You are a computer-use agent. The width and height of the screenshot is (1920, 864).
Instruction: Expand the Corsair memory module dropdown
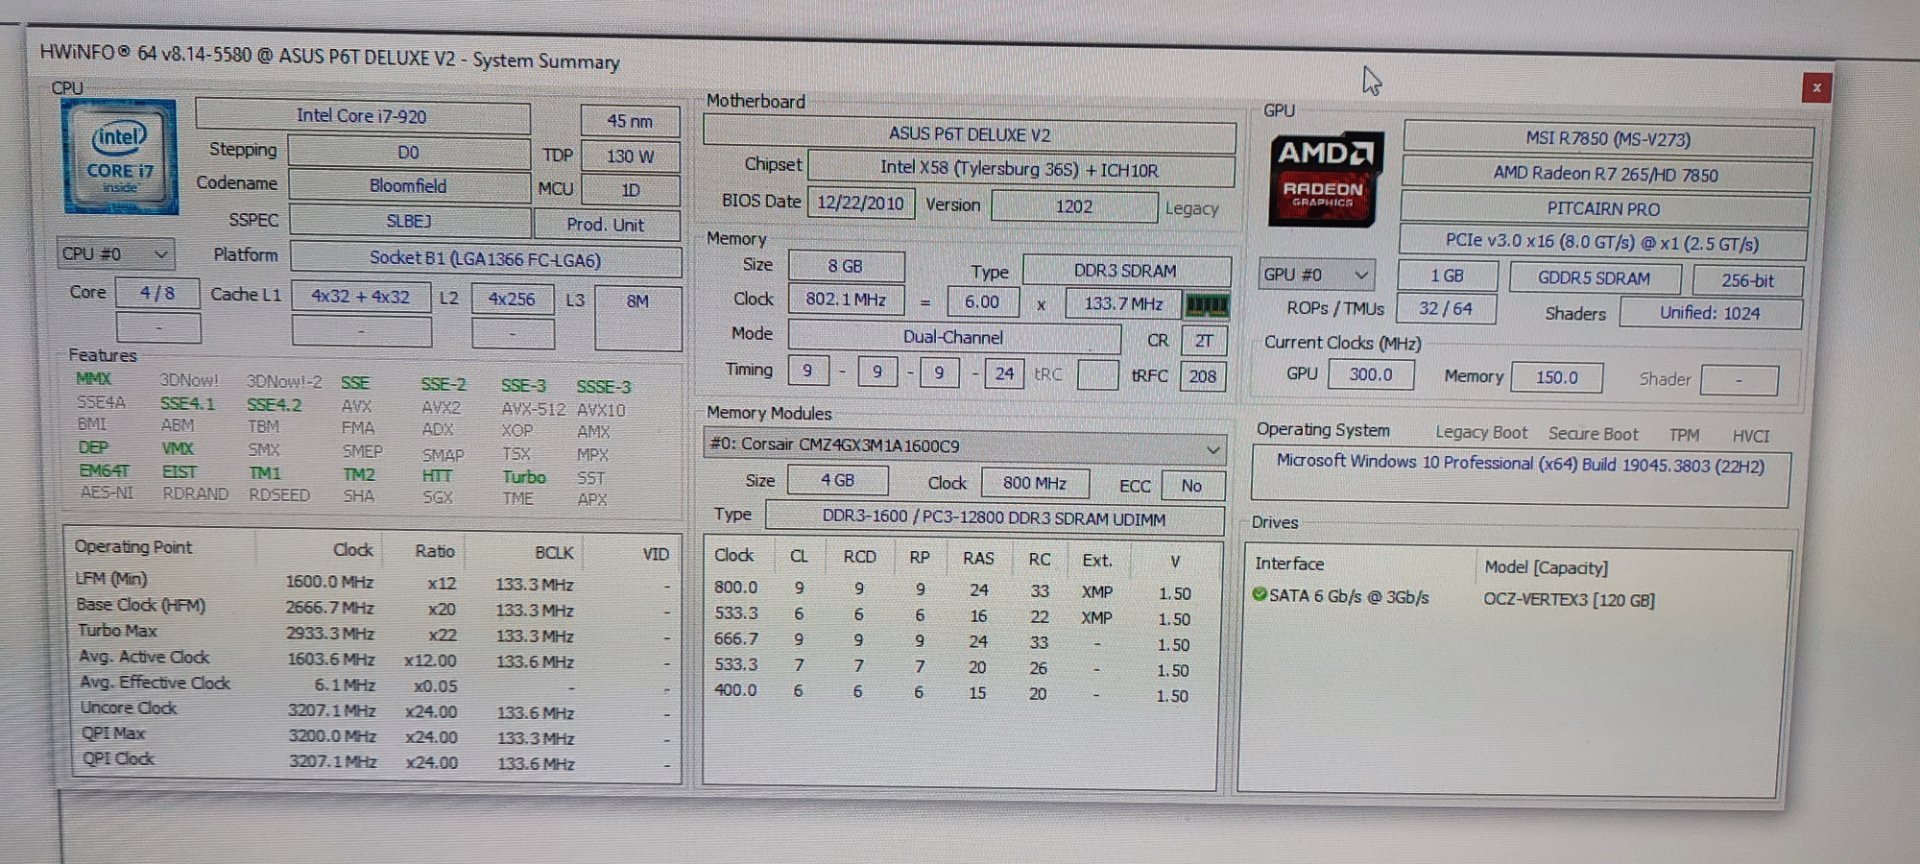[x=965, y=446]
